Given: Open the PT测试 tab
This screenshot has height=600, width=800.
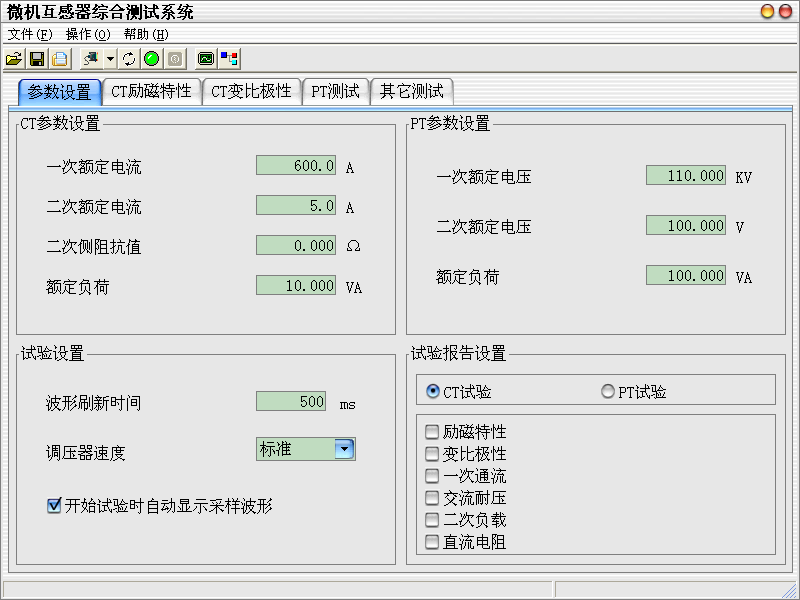Looking at the screenshot, I should pyautogui.click(x=336, y=92).
